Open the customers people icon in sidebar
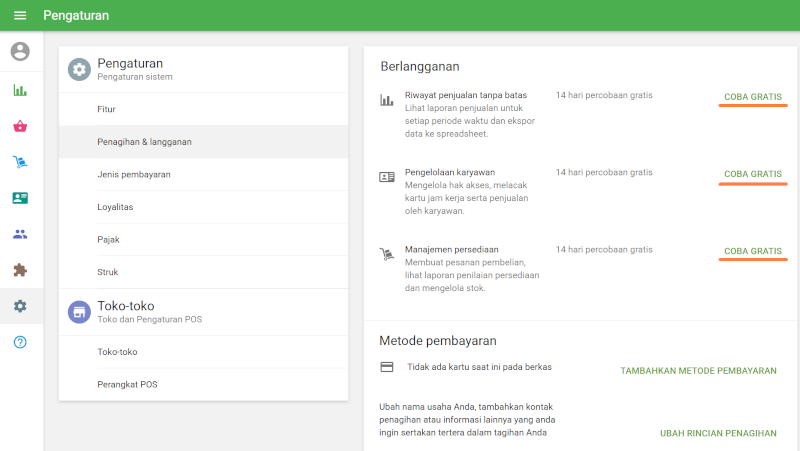 tap(20, 234)
